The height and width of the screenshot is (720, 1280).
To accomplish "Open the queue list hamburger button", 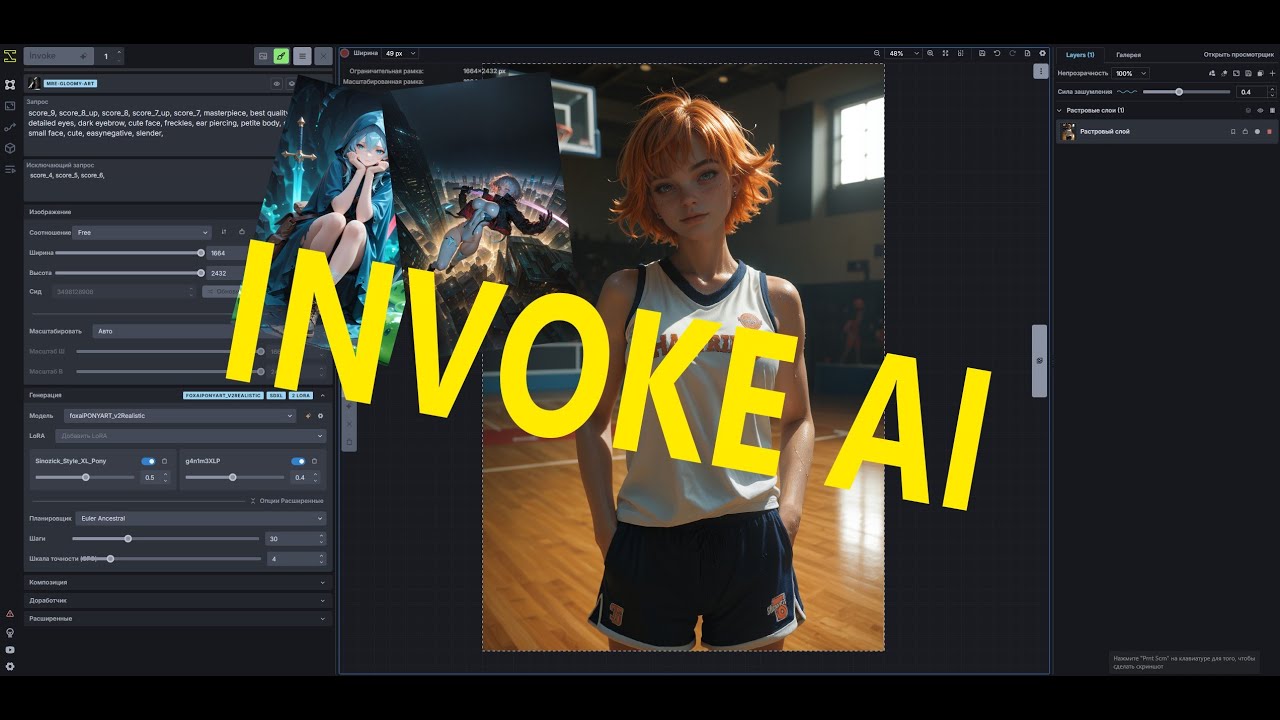I will (x=302, y=56).
